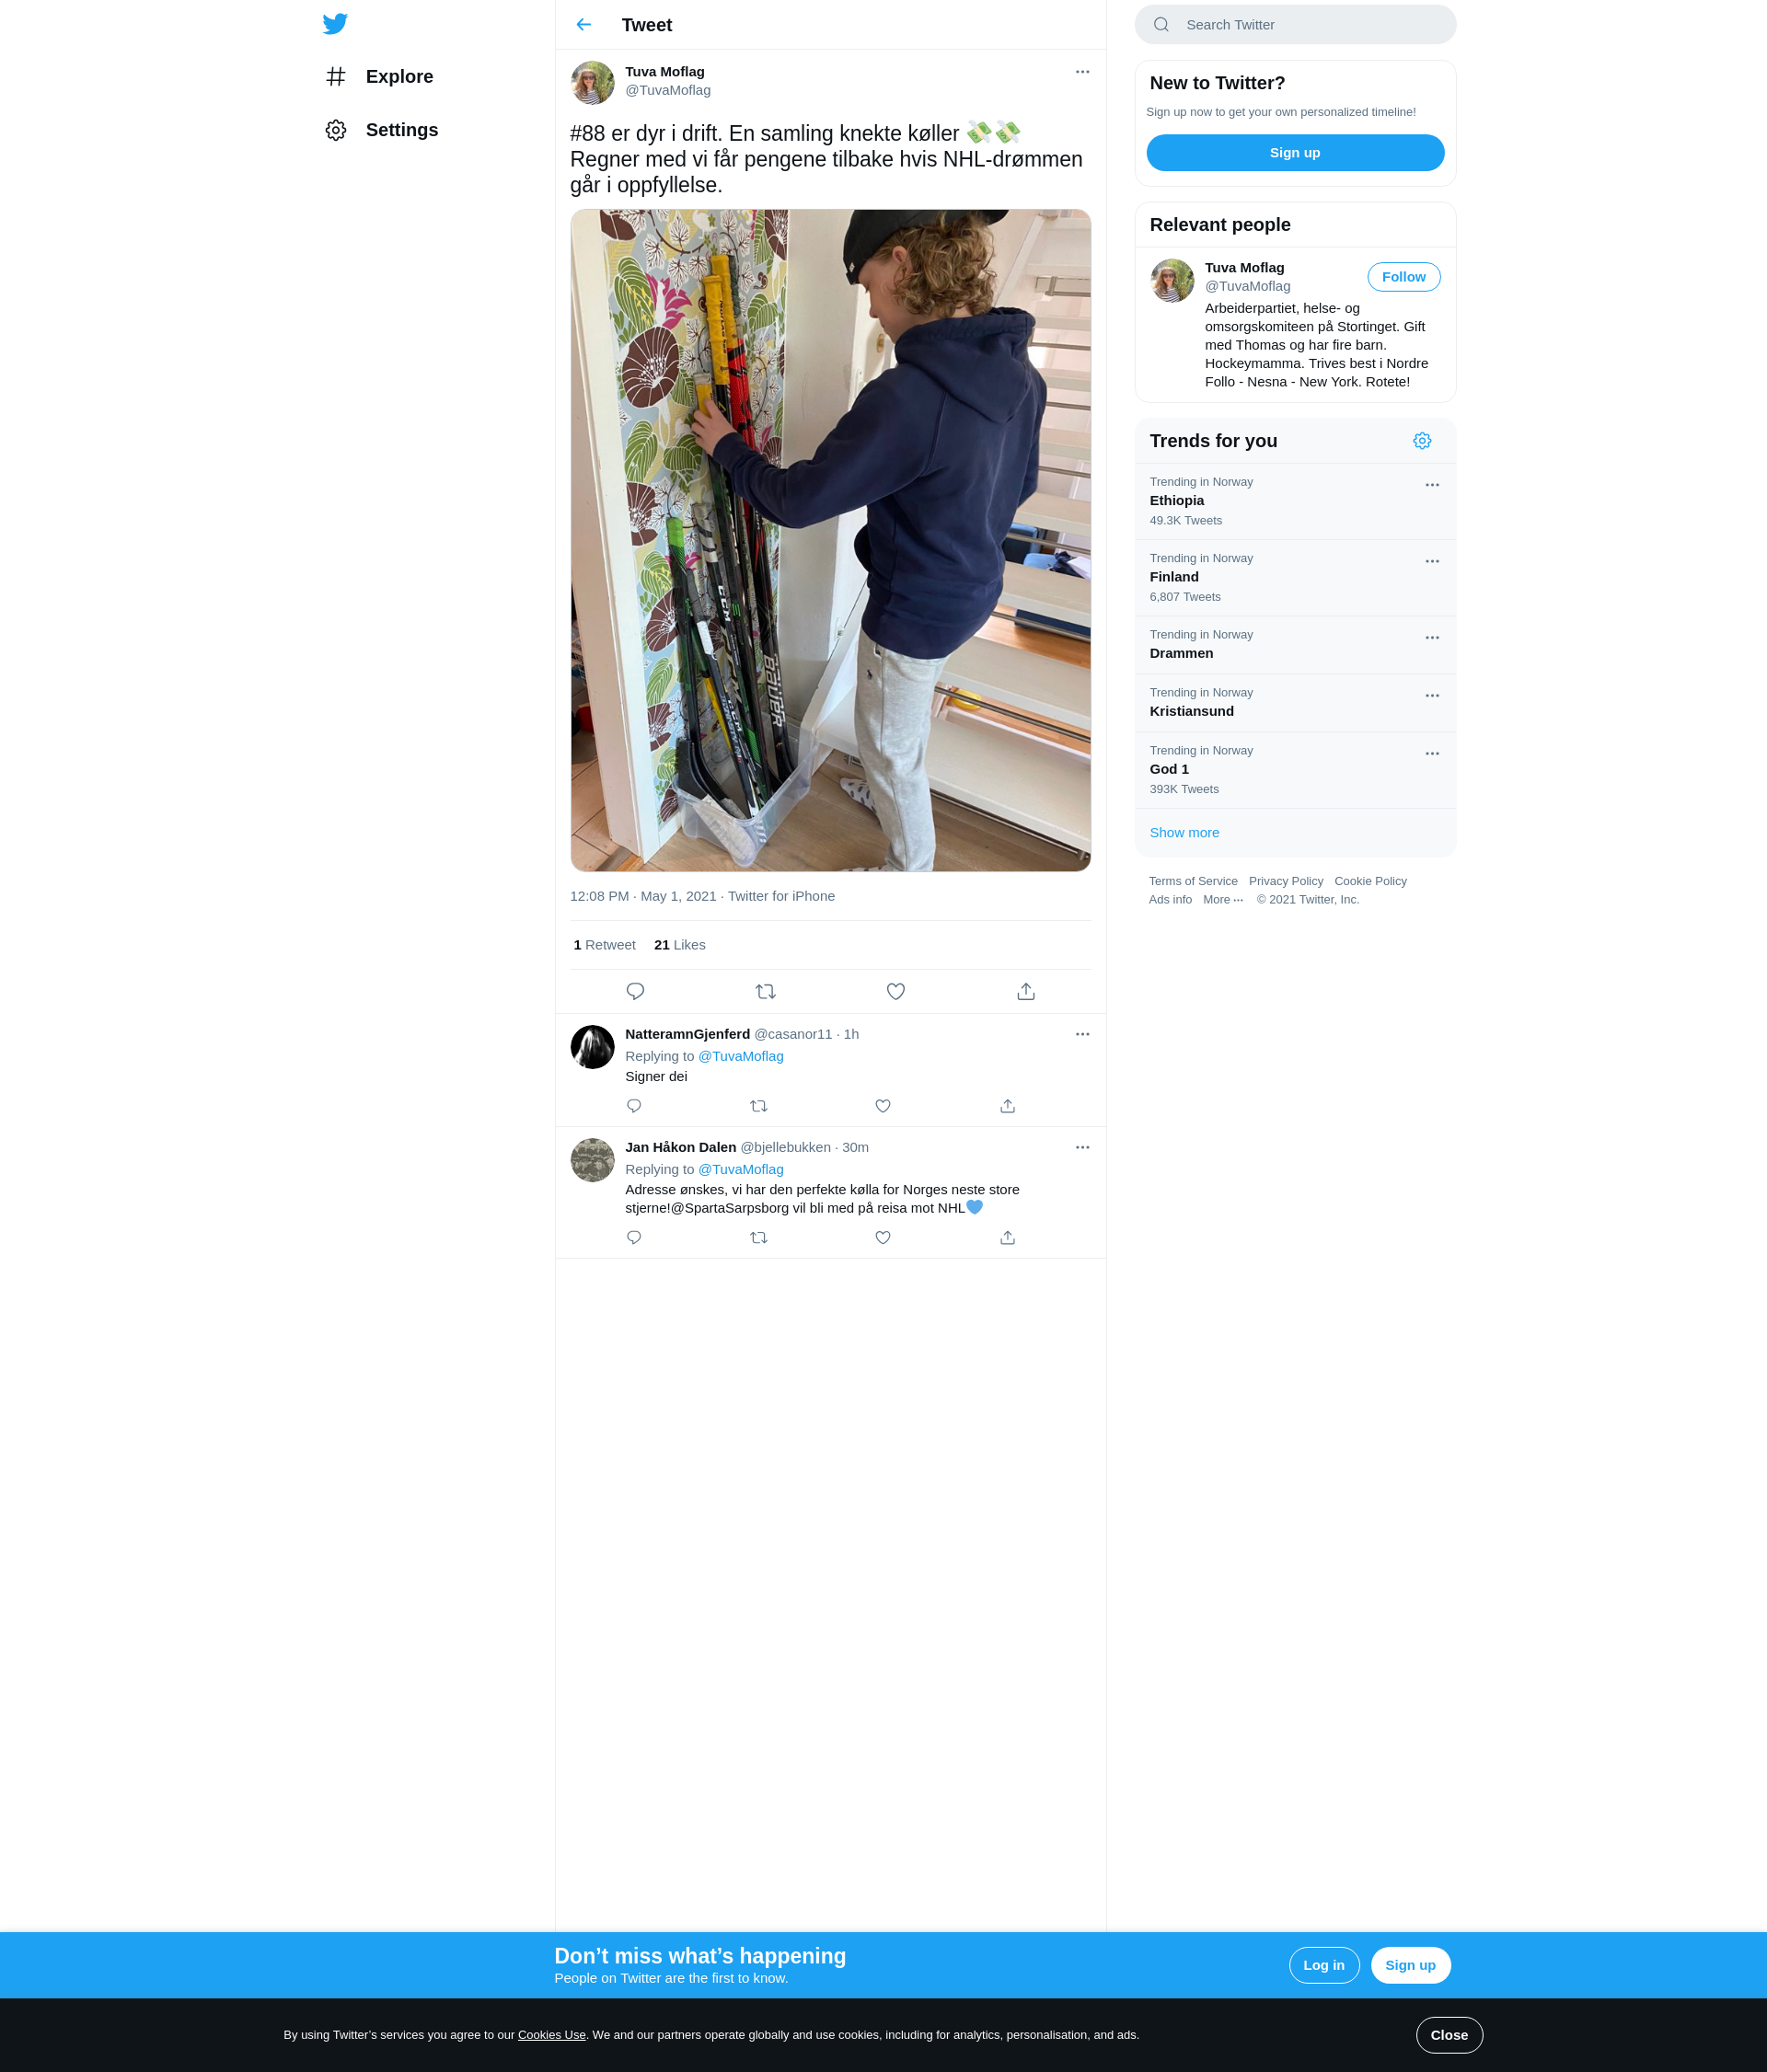The image size is (1767, 2072).
Task: Click Show more trends link
Action: tap(1184, 832)
